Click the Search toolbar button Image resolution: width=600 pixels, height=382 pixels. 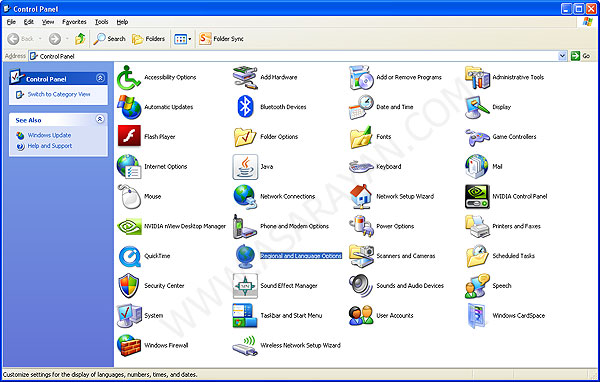click(109, 39)
